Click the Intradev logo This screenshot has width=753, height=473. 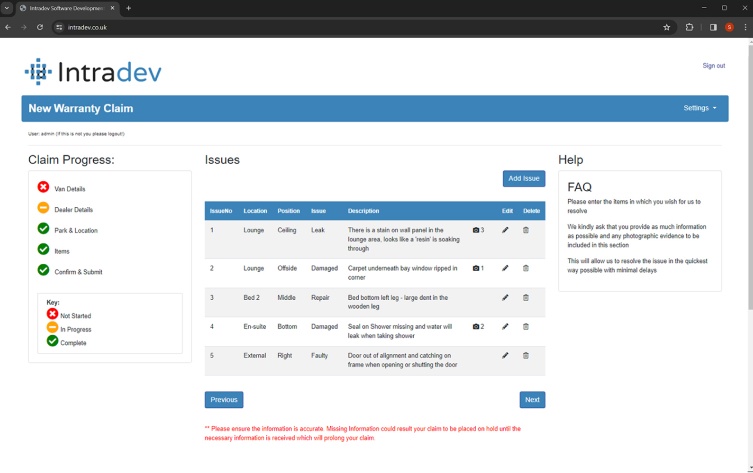pos(93,72)
